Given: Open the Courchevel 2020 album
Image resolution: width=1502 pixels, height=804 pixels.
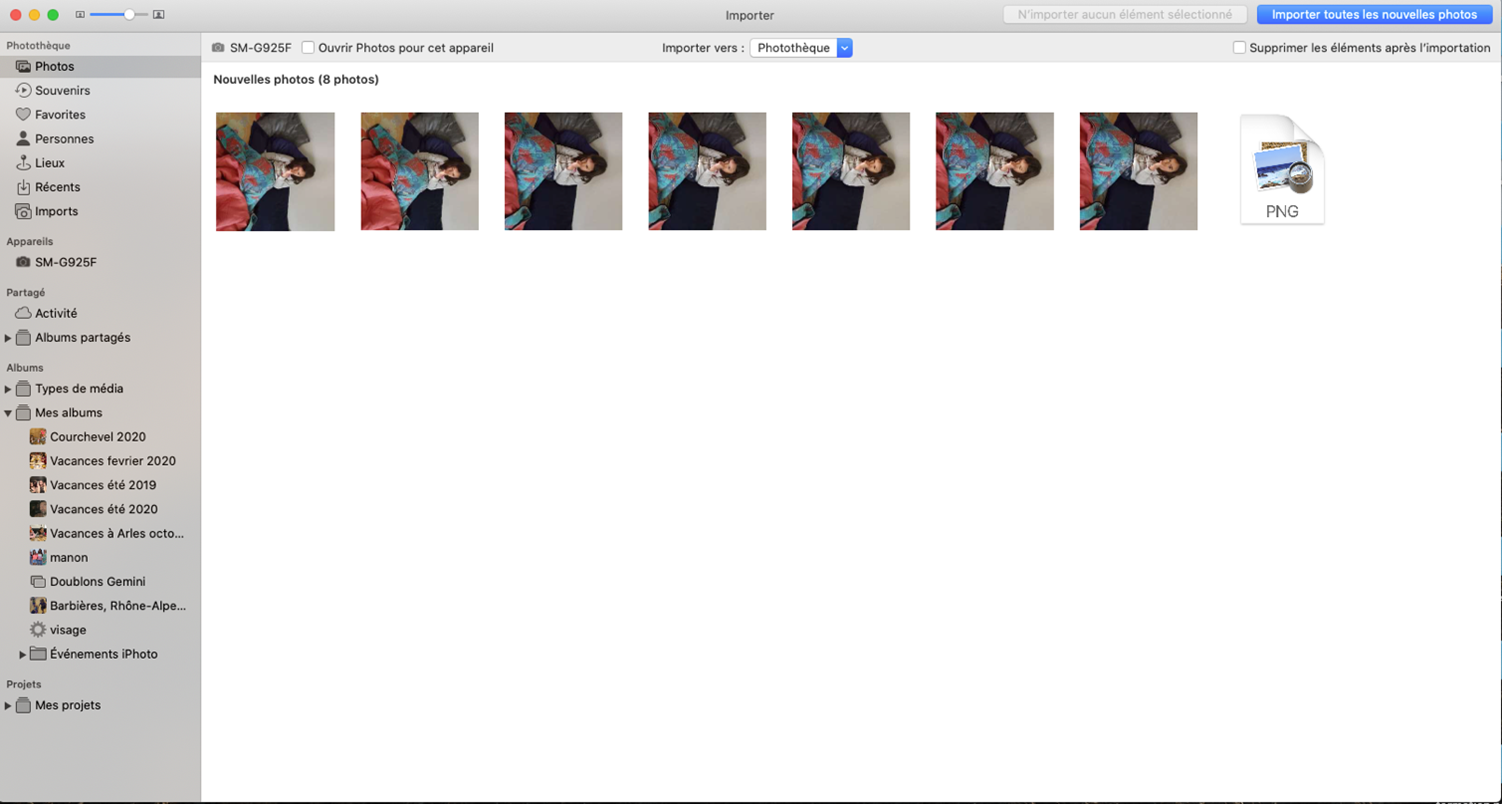Looking at the screenshot, I should click(100, 437).
